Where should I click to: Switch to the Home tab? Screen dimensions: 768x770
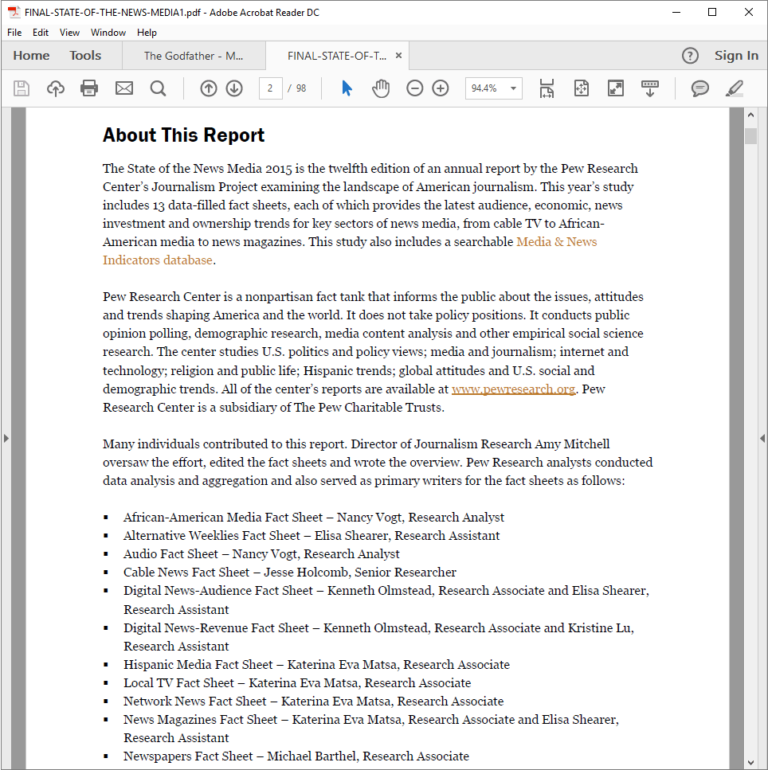point(31,55)
